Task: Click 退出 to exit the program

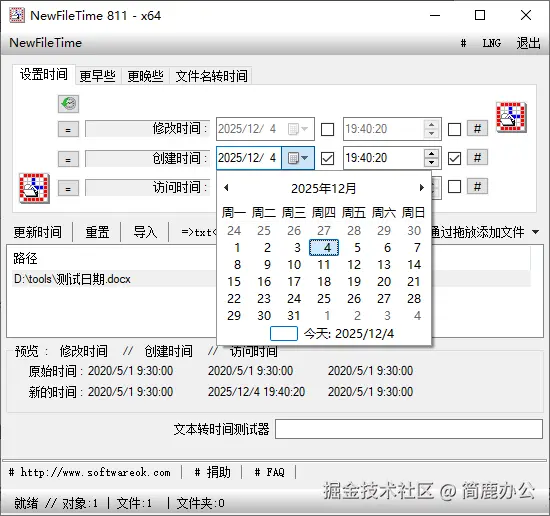Action: 528,43
